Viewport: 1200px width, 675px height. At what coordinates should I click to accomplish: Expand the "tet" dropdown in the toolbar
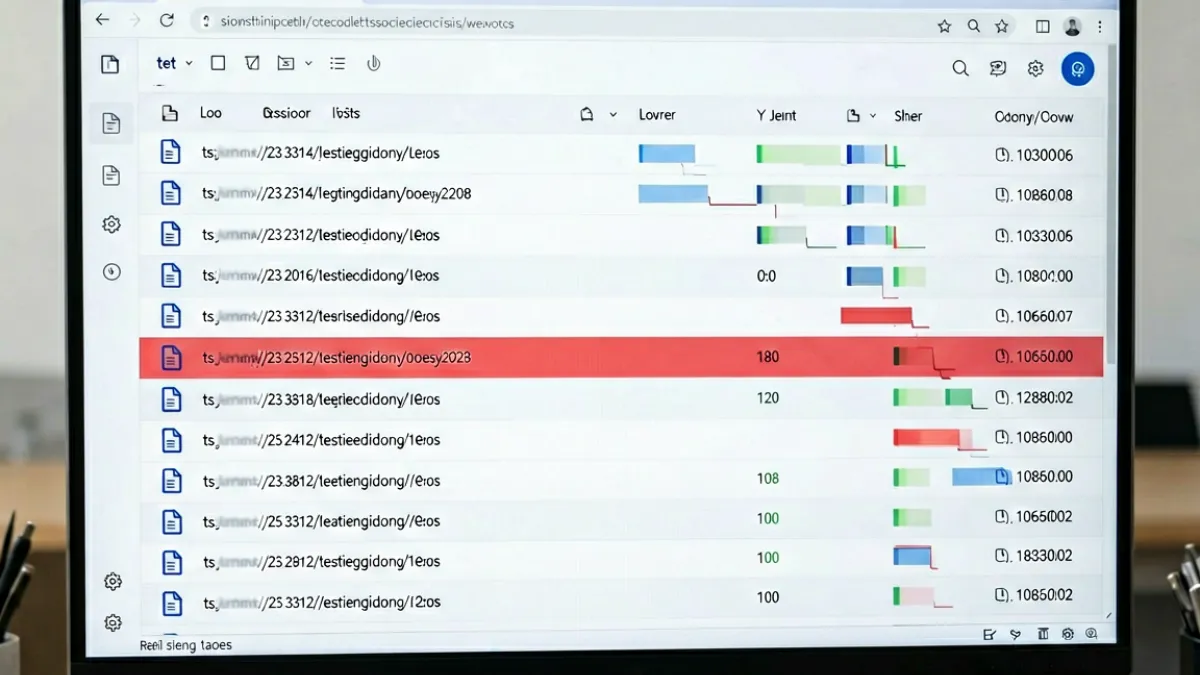[175, 63]
